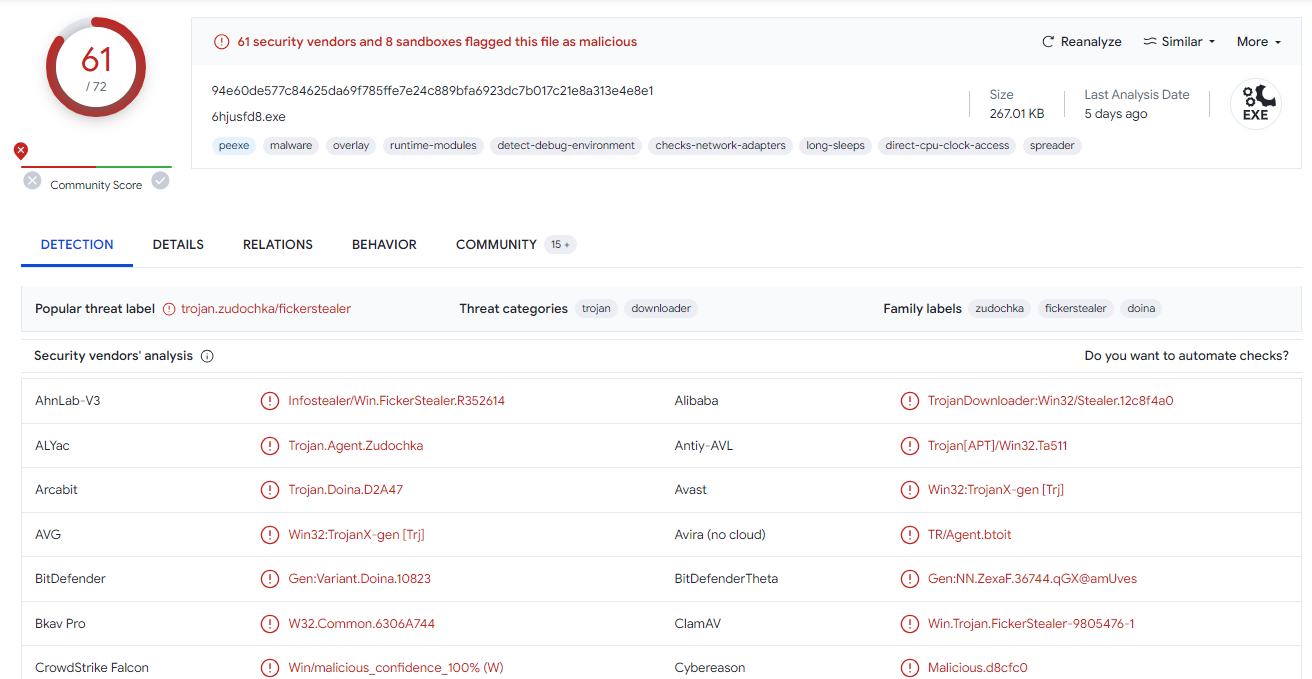
Task: Click the red location marker above Community Score
Action: pos(20,151)
